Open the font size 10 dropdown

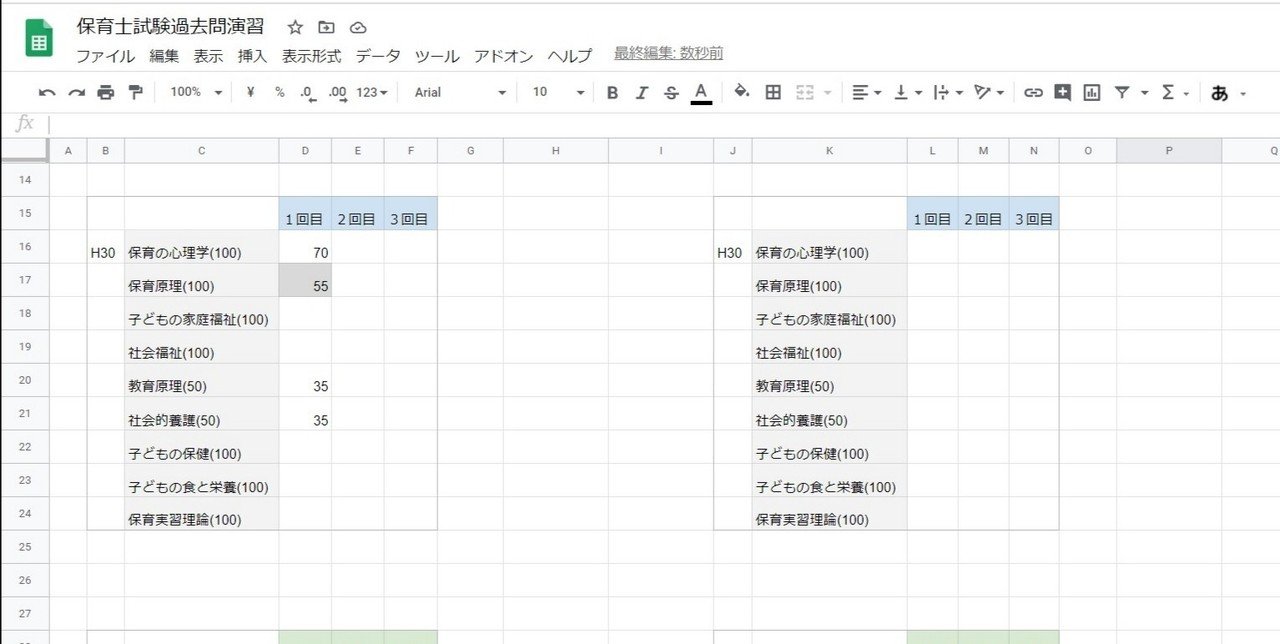click(x=558, y=92)
